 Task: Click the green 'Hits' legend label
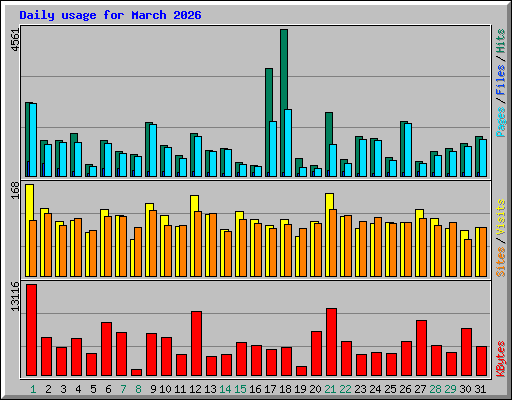[500, 41]
